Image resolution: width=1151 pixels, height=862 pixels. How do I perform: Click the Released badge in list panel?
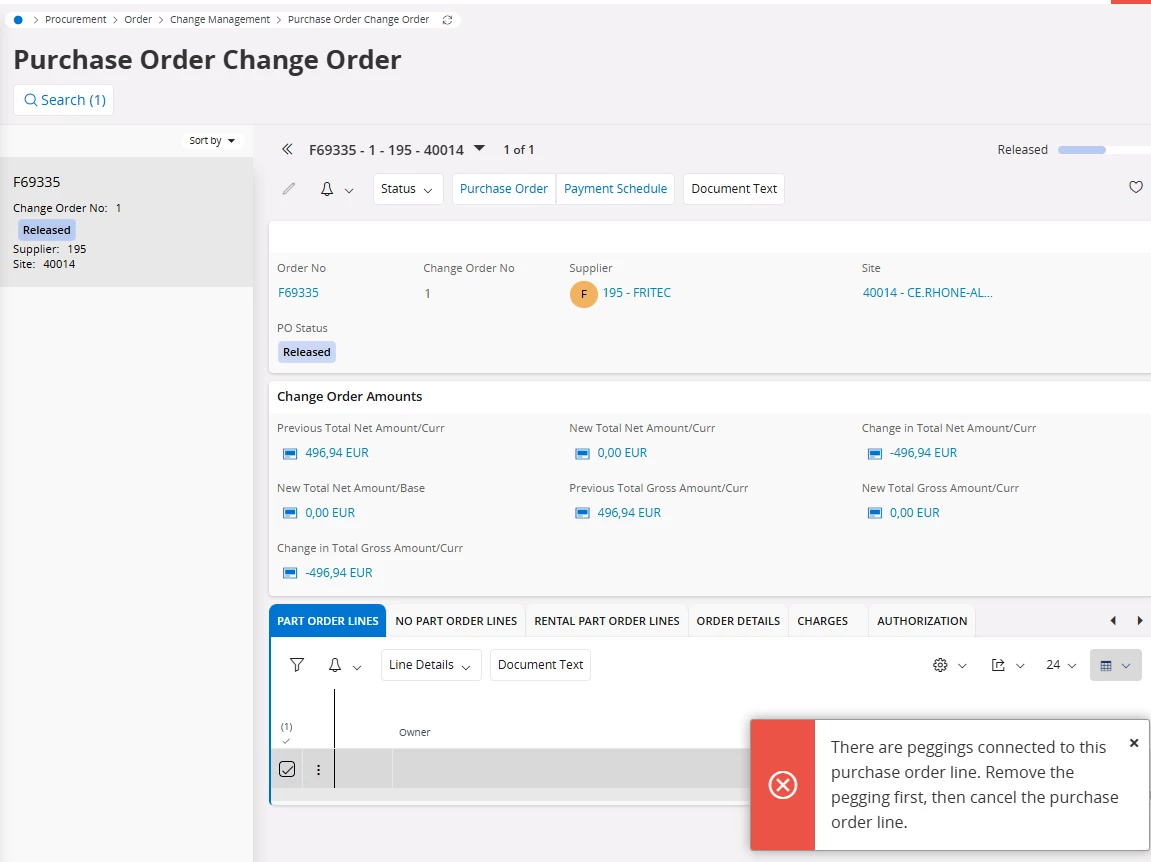click(47, 230)
